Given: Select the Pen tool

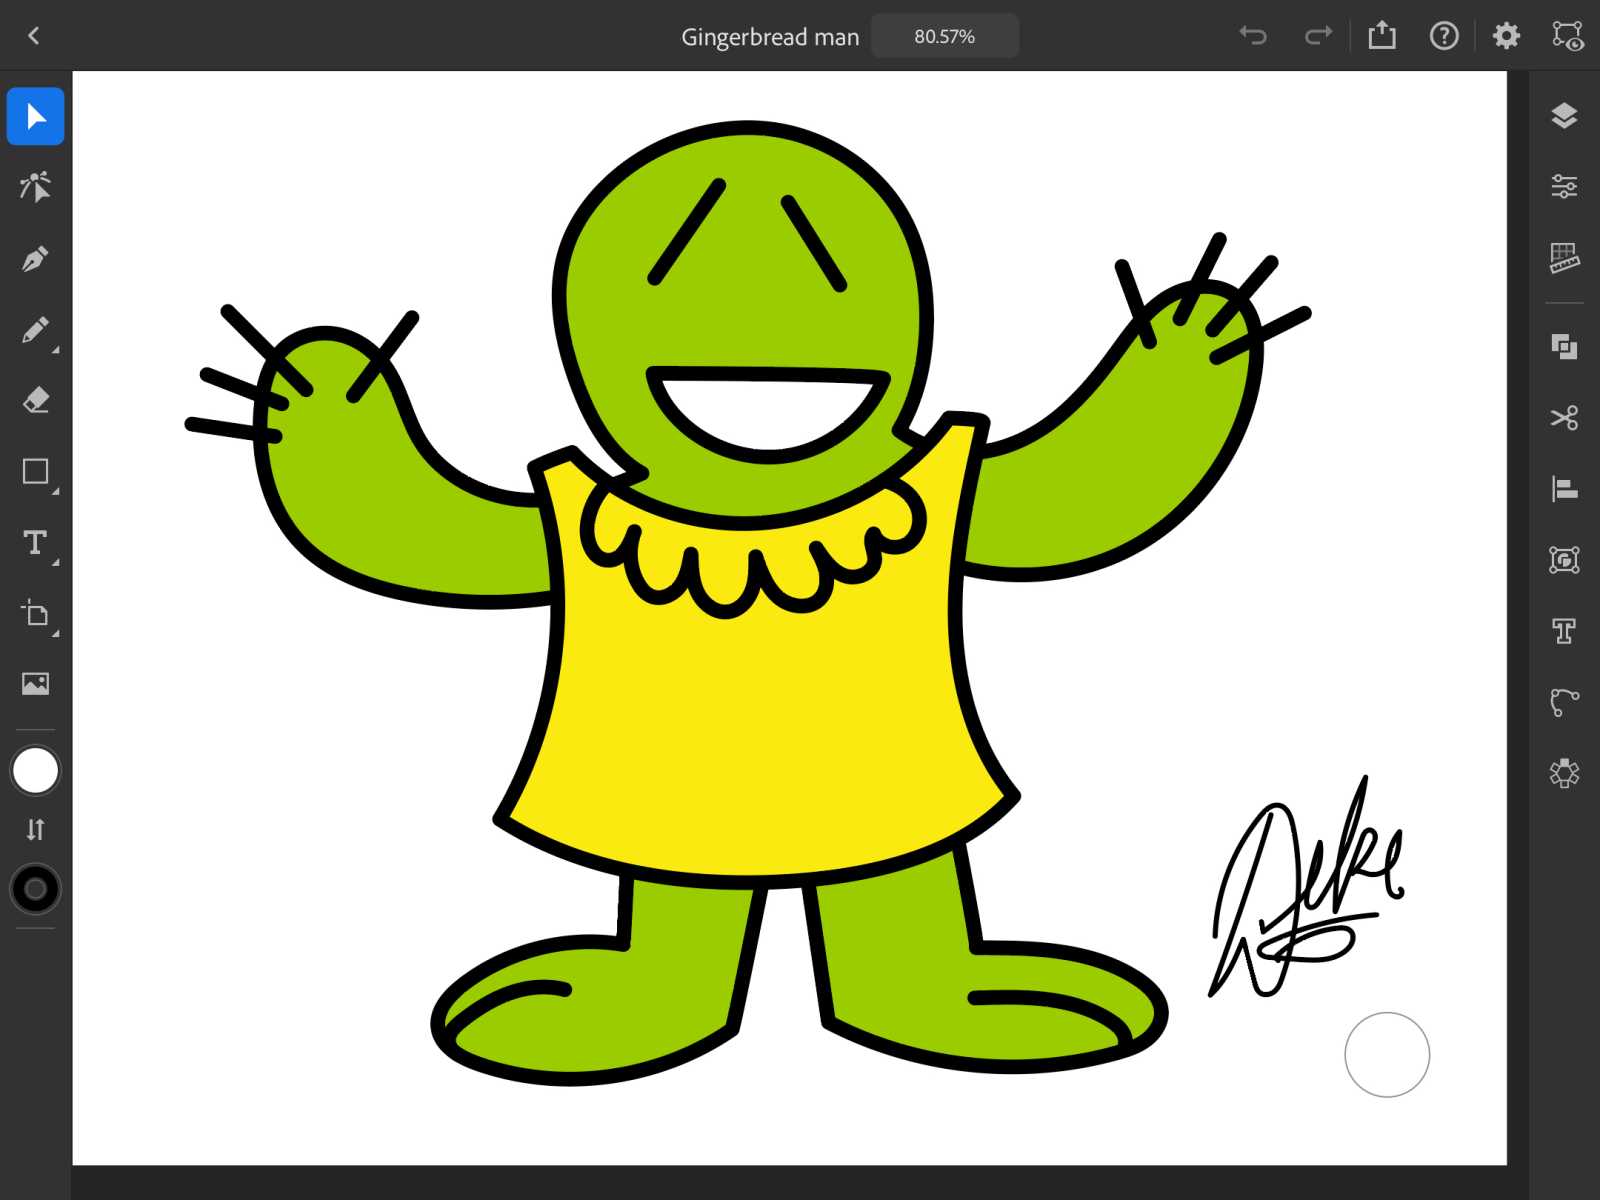Looking at the screenshot, I should click(36, 259).
